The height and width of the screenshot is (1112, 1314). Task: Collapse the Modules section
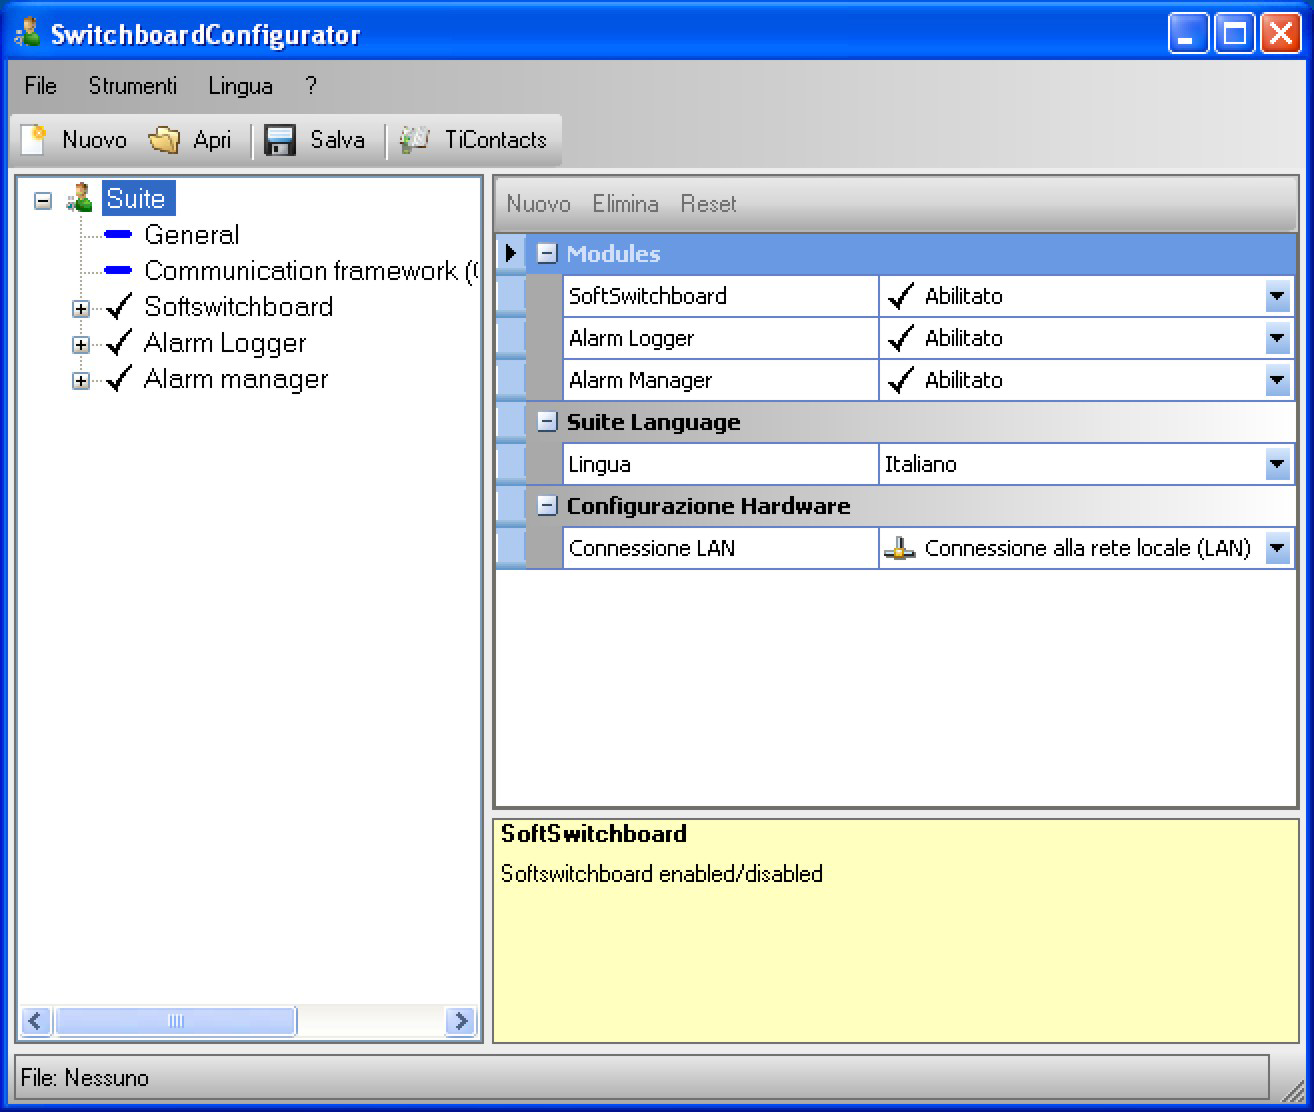point(546,254)
